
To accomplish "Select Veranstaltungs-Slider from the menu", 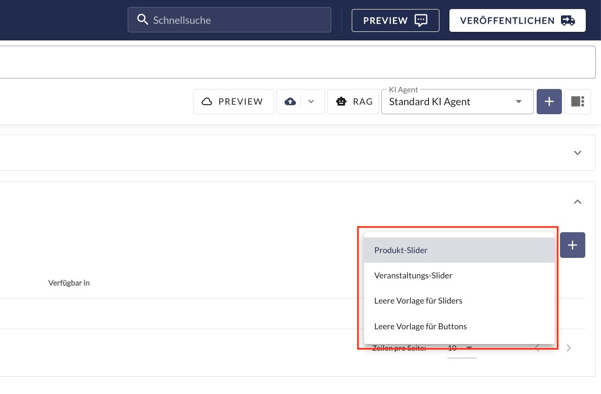I will (459, 276).
